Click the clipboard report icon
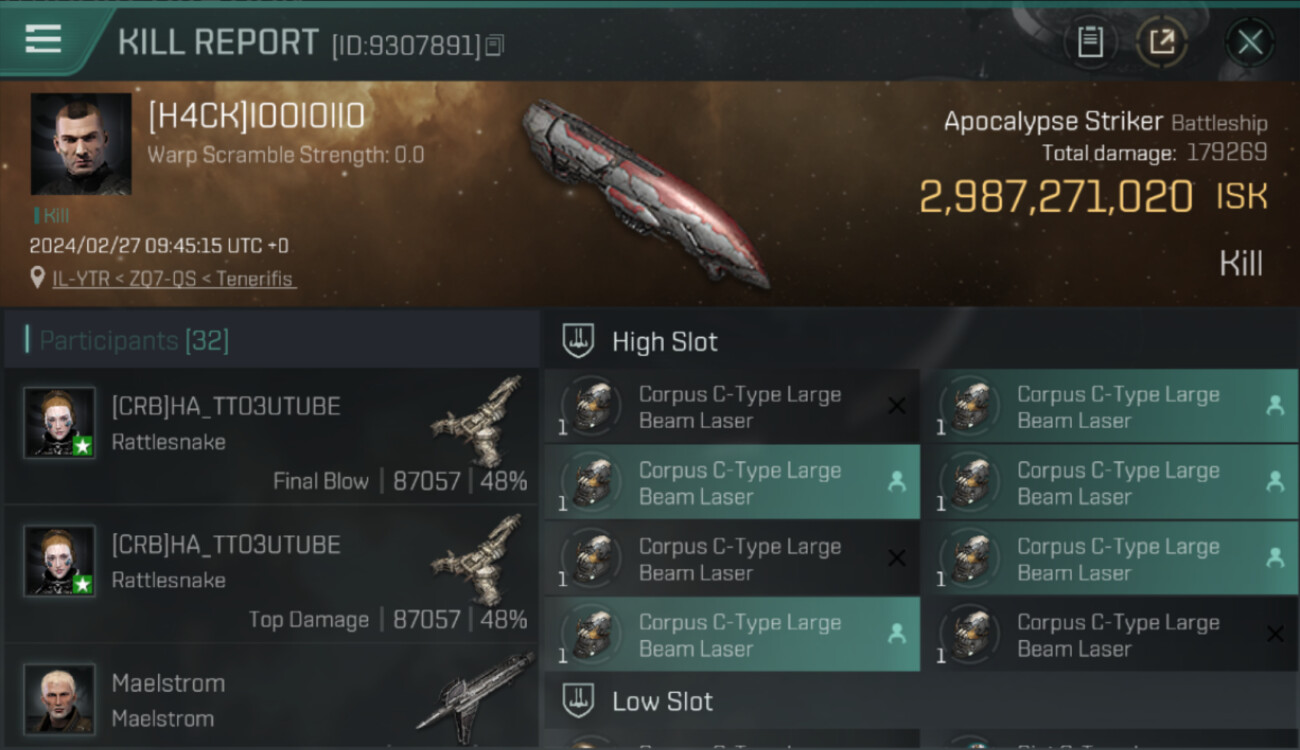This screenshot has height=750, width=1300. (x=1089, y=42)
